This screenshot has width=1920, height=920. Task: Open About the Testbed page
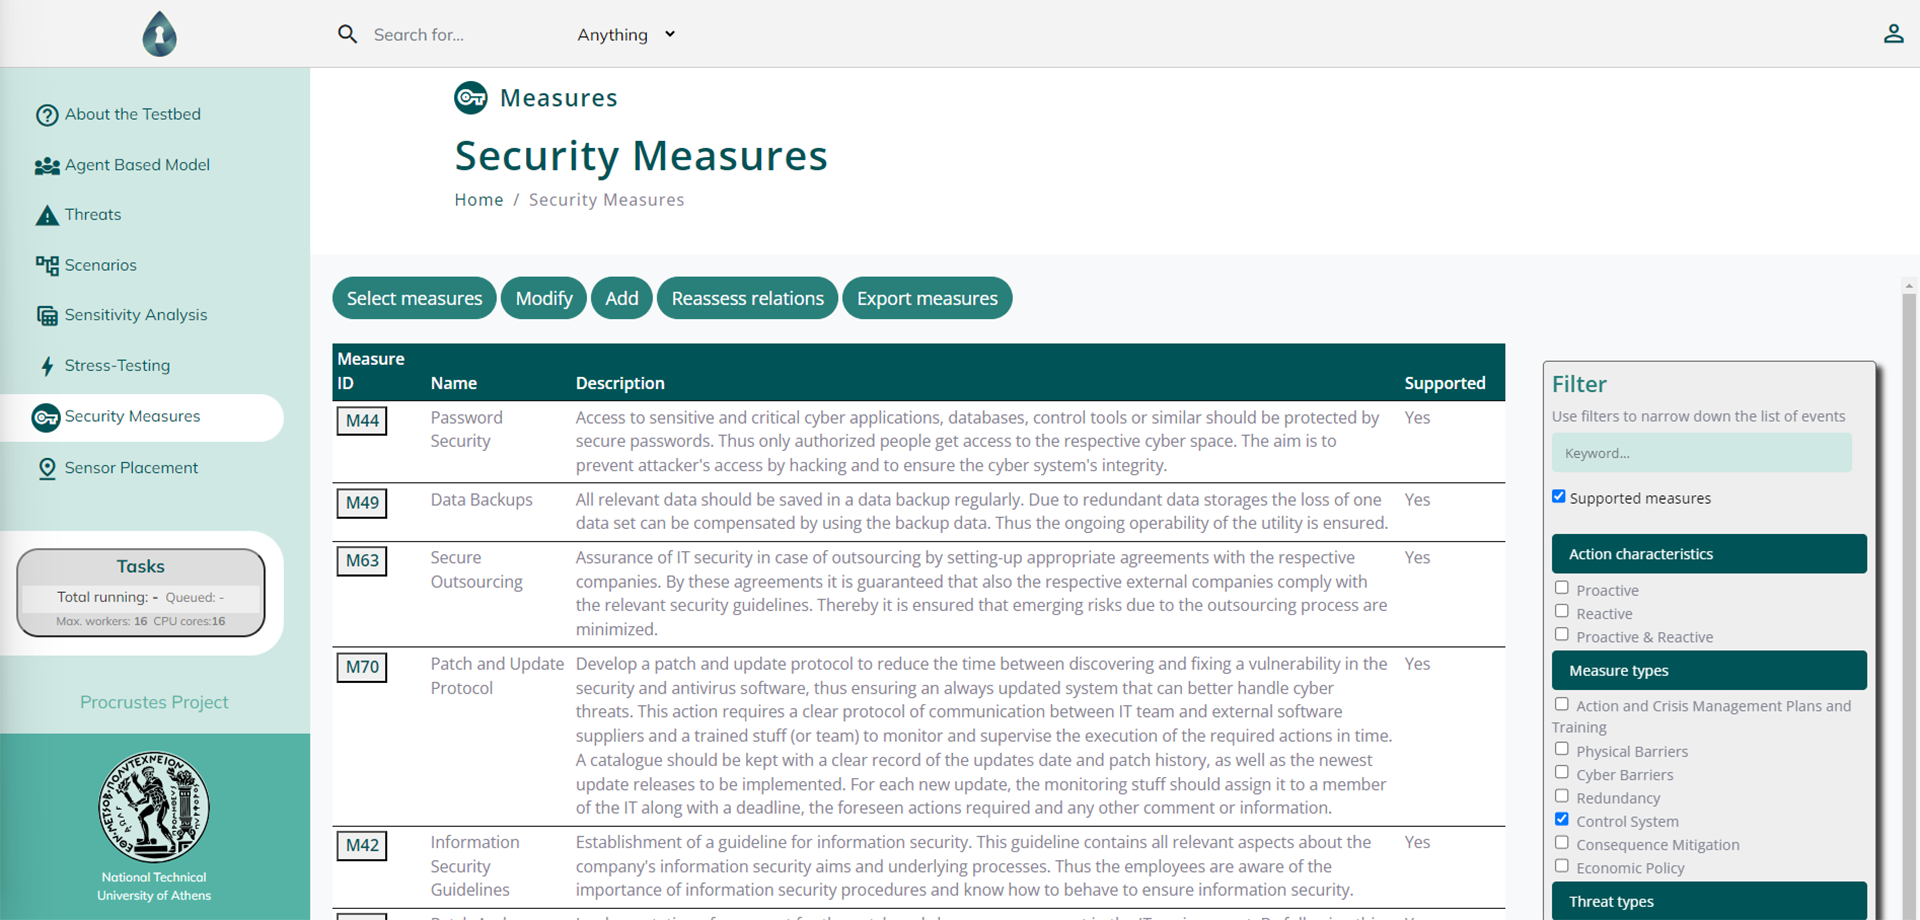click(133, 114)
